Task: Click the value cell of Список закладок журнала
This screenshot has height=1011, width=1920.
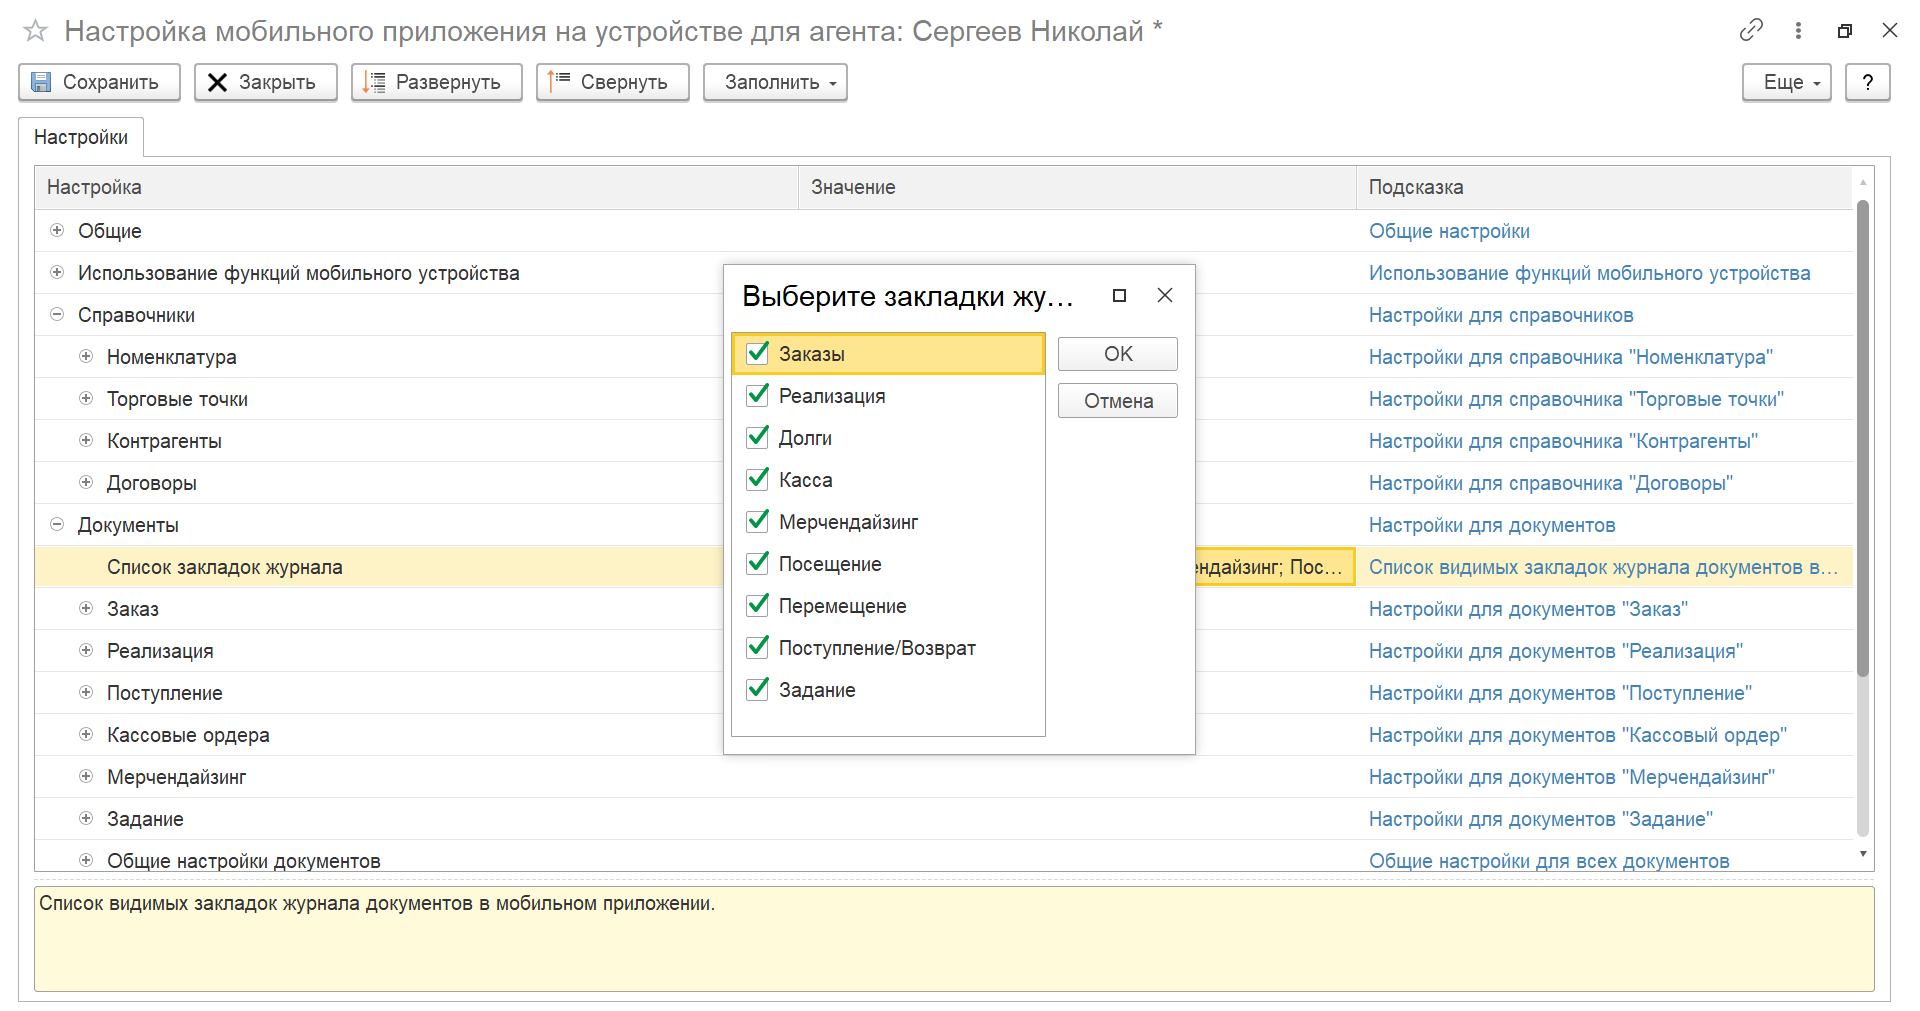Action: [x=1274, y=567]
